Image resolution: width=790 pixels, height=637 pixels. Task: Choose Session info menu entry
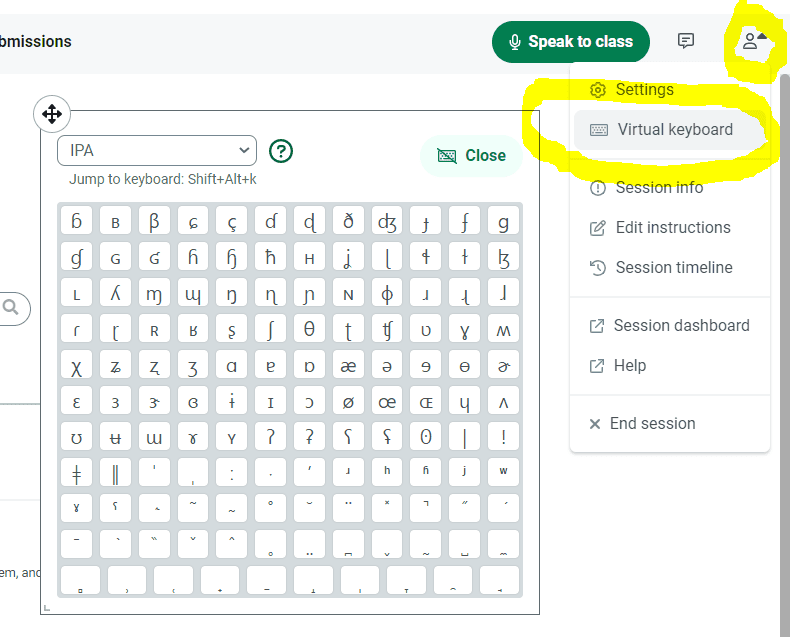point(658,188)
